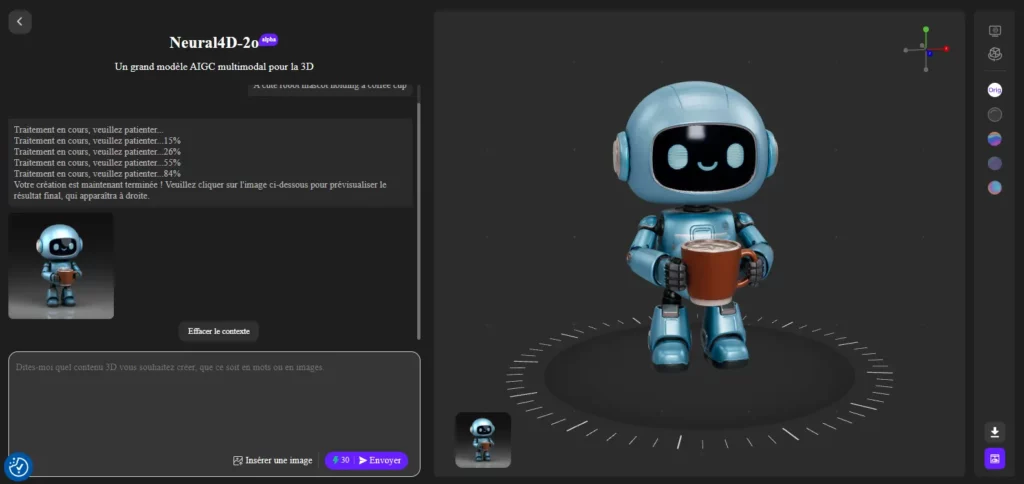The width and height of the screenshot is (1024, 484).
Task: Click the red X axis gizmo handle
Action: tap(946, 49)
